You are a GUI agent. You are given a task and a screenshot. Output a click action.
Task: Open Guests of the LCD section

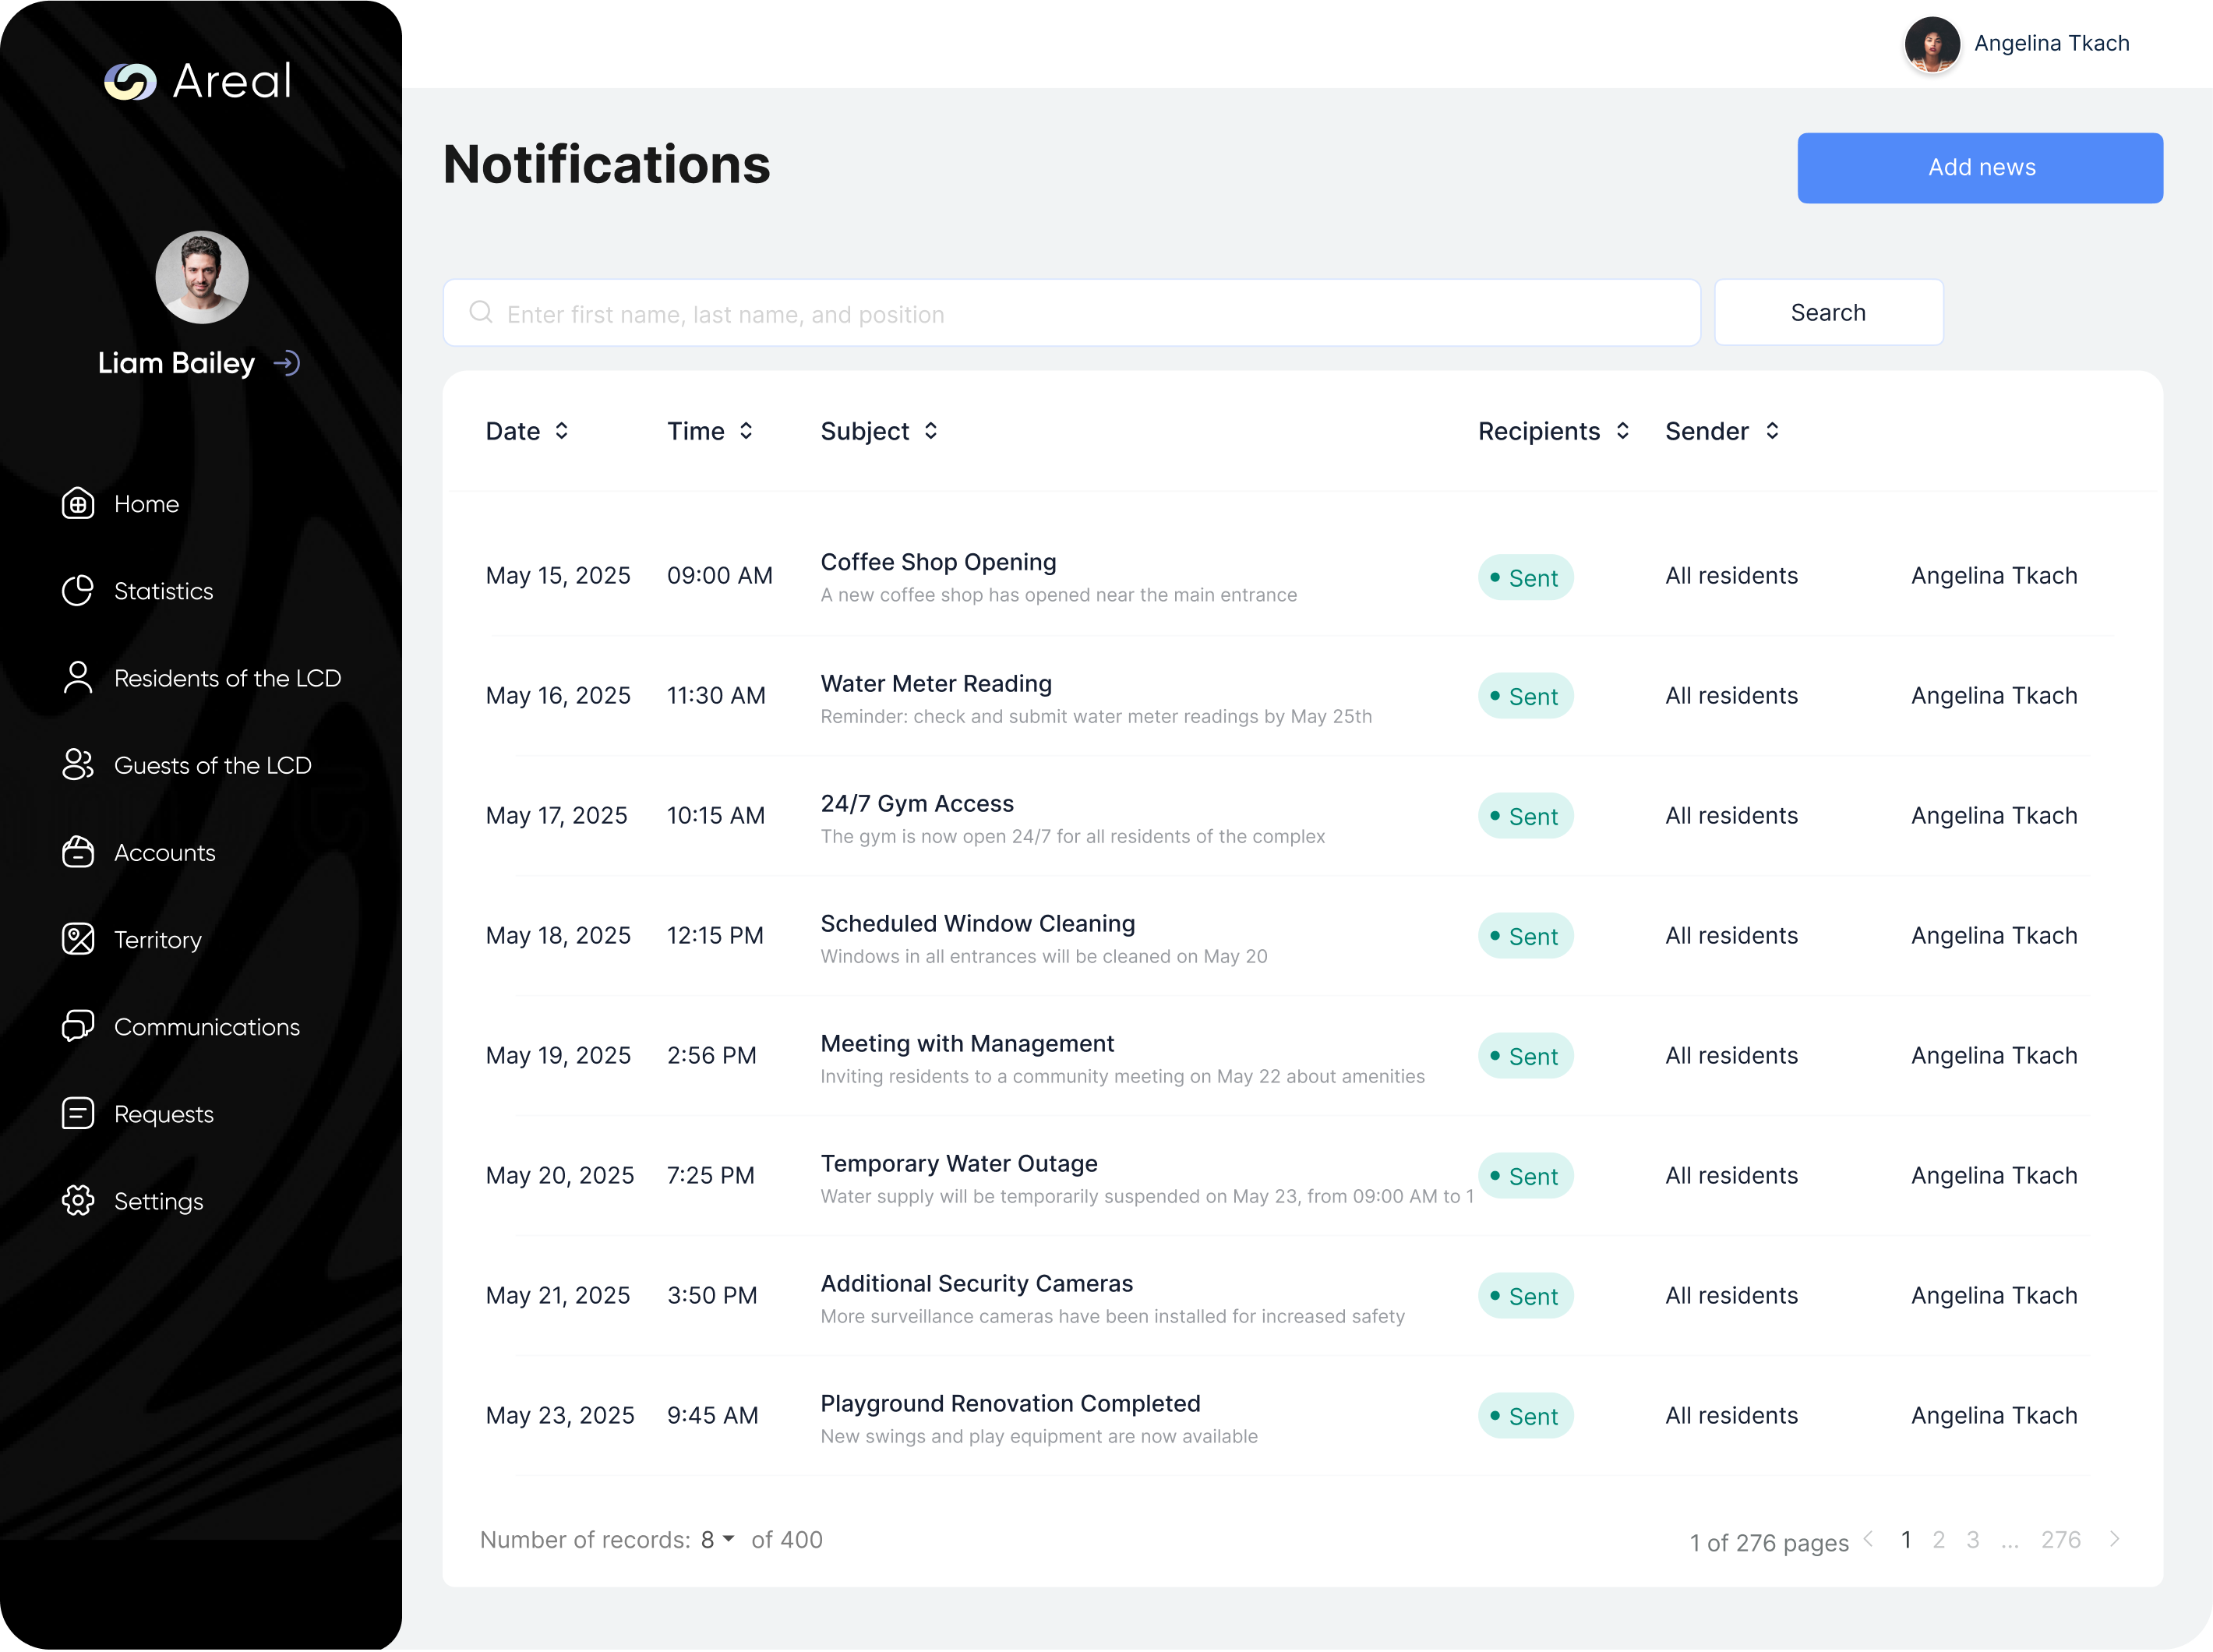(213, 765)
